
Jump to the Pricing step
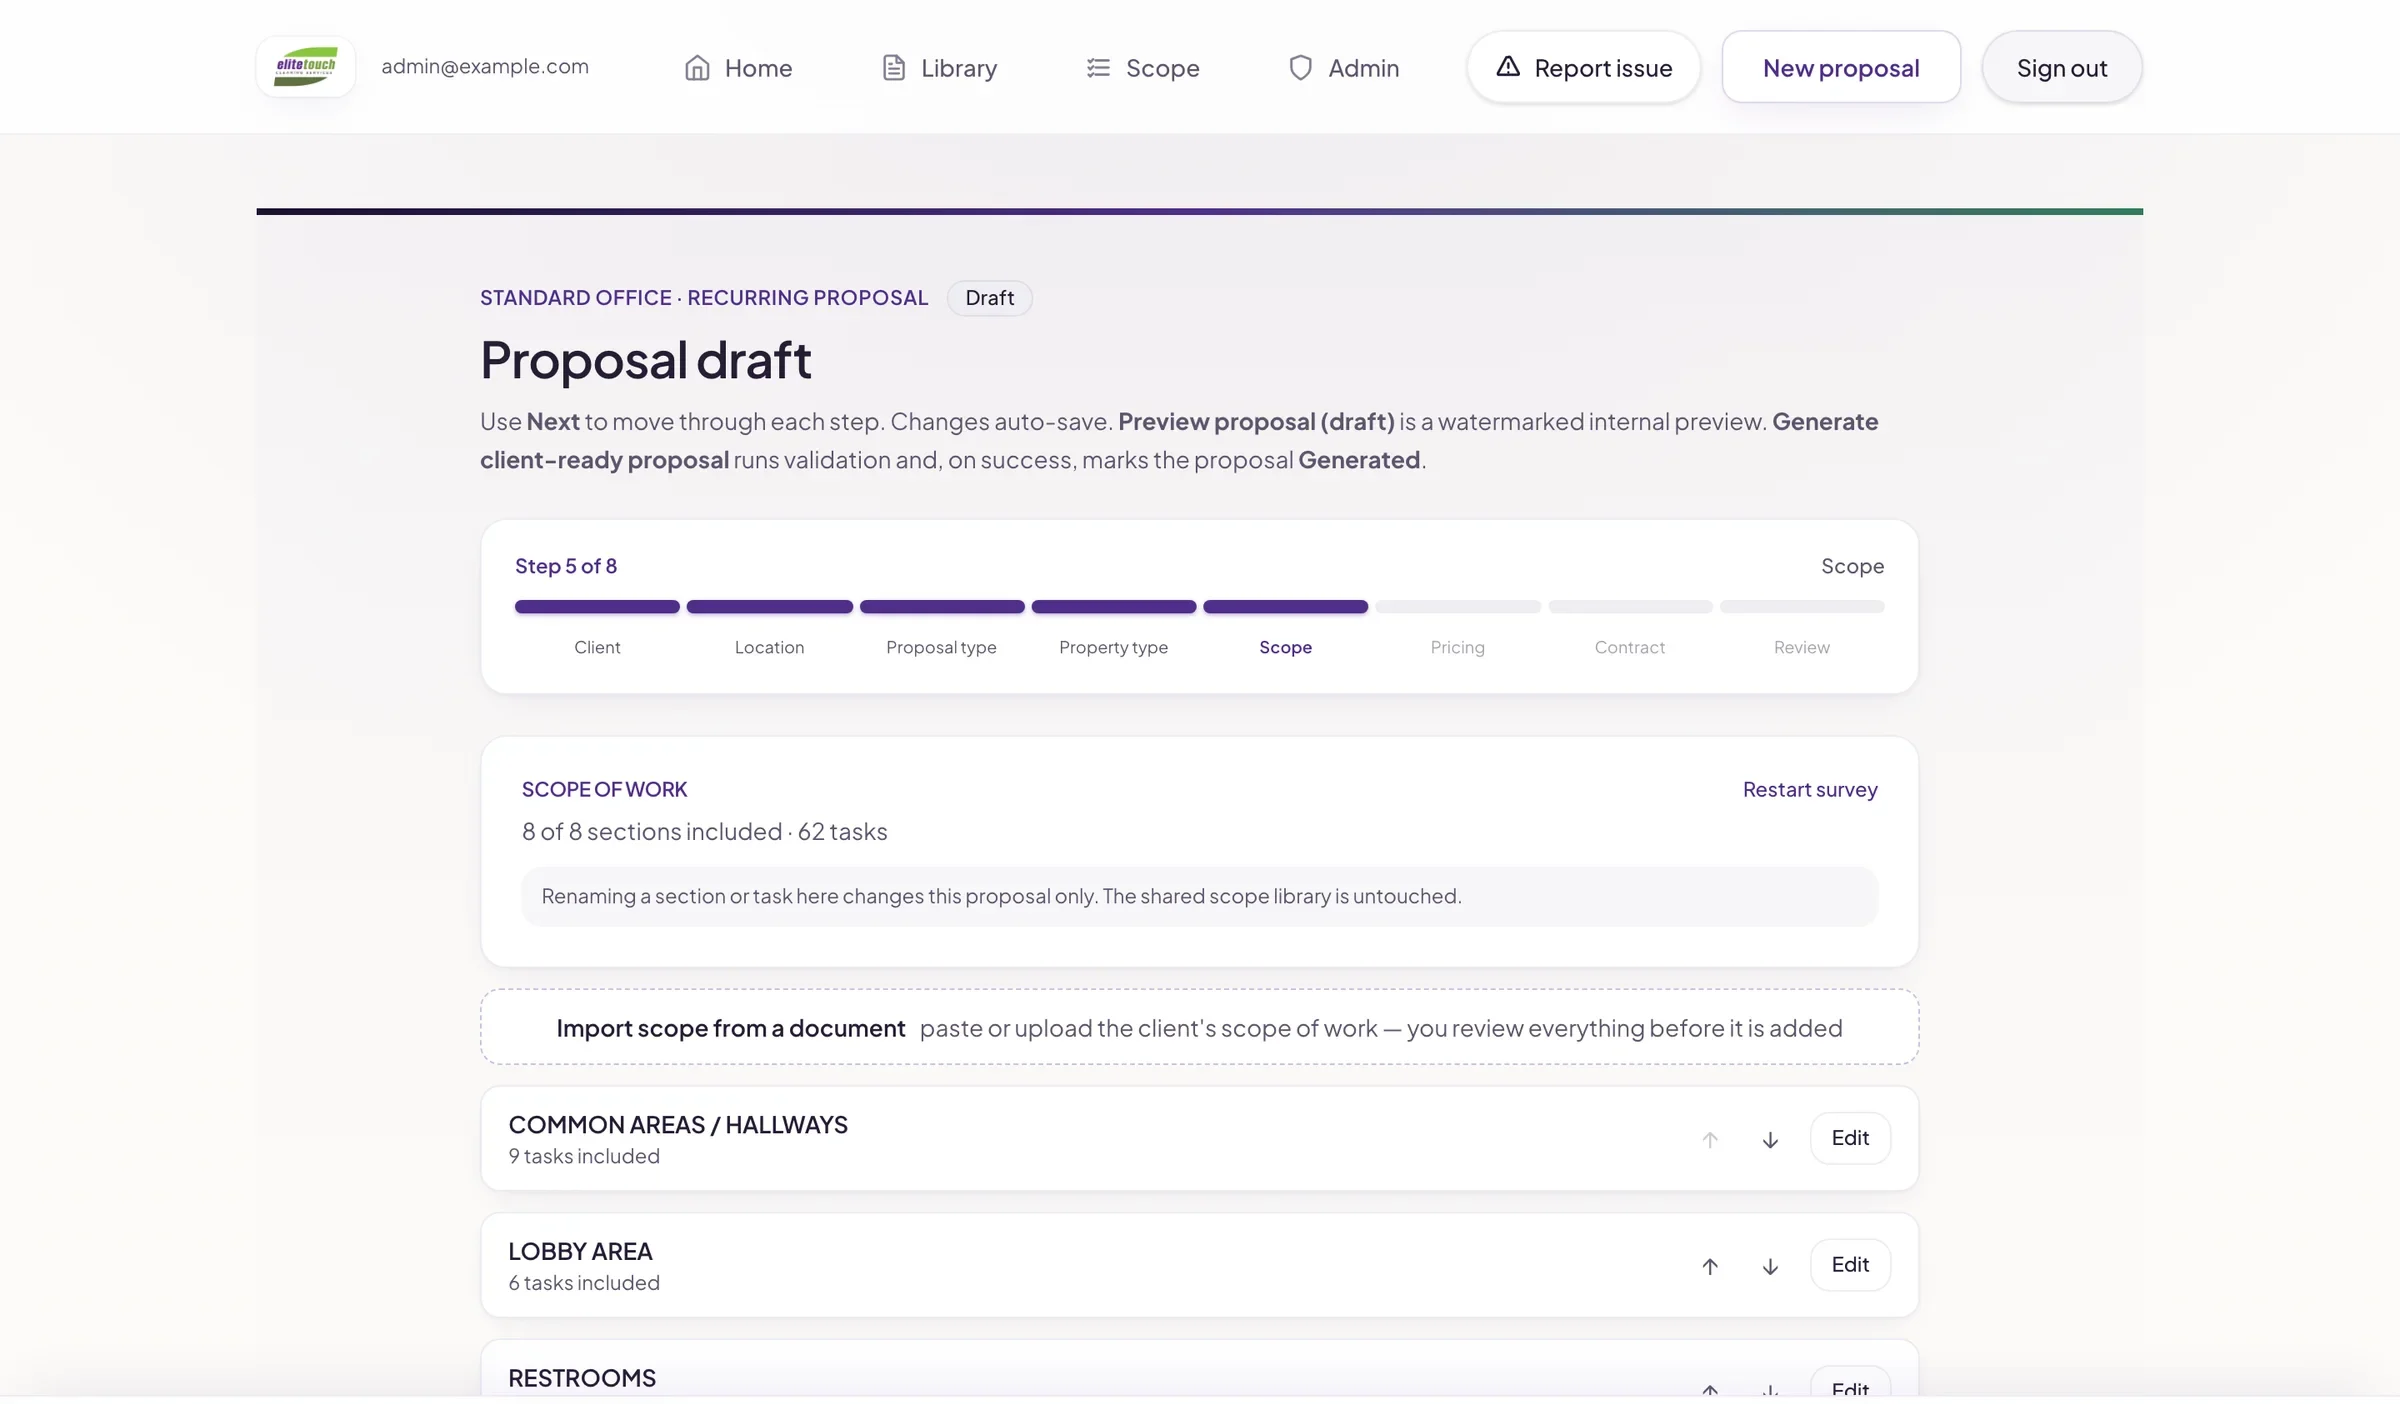1457,647
